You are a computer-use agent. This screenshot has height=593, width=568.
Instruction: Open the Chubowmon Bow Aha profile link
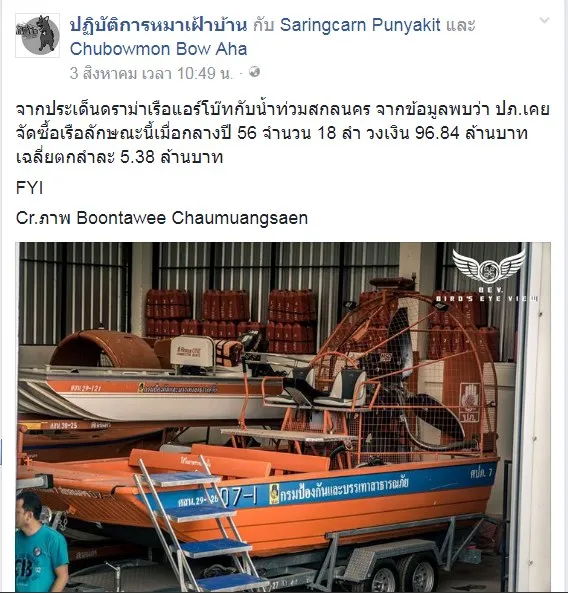(158, 49)
